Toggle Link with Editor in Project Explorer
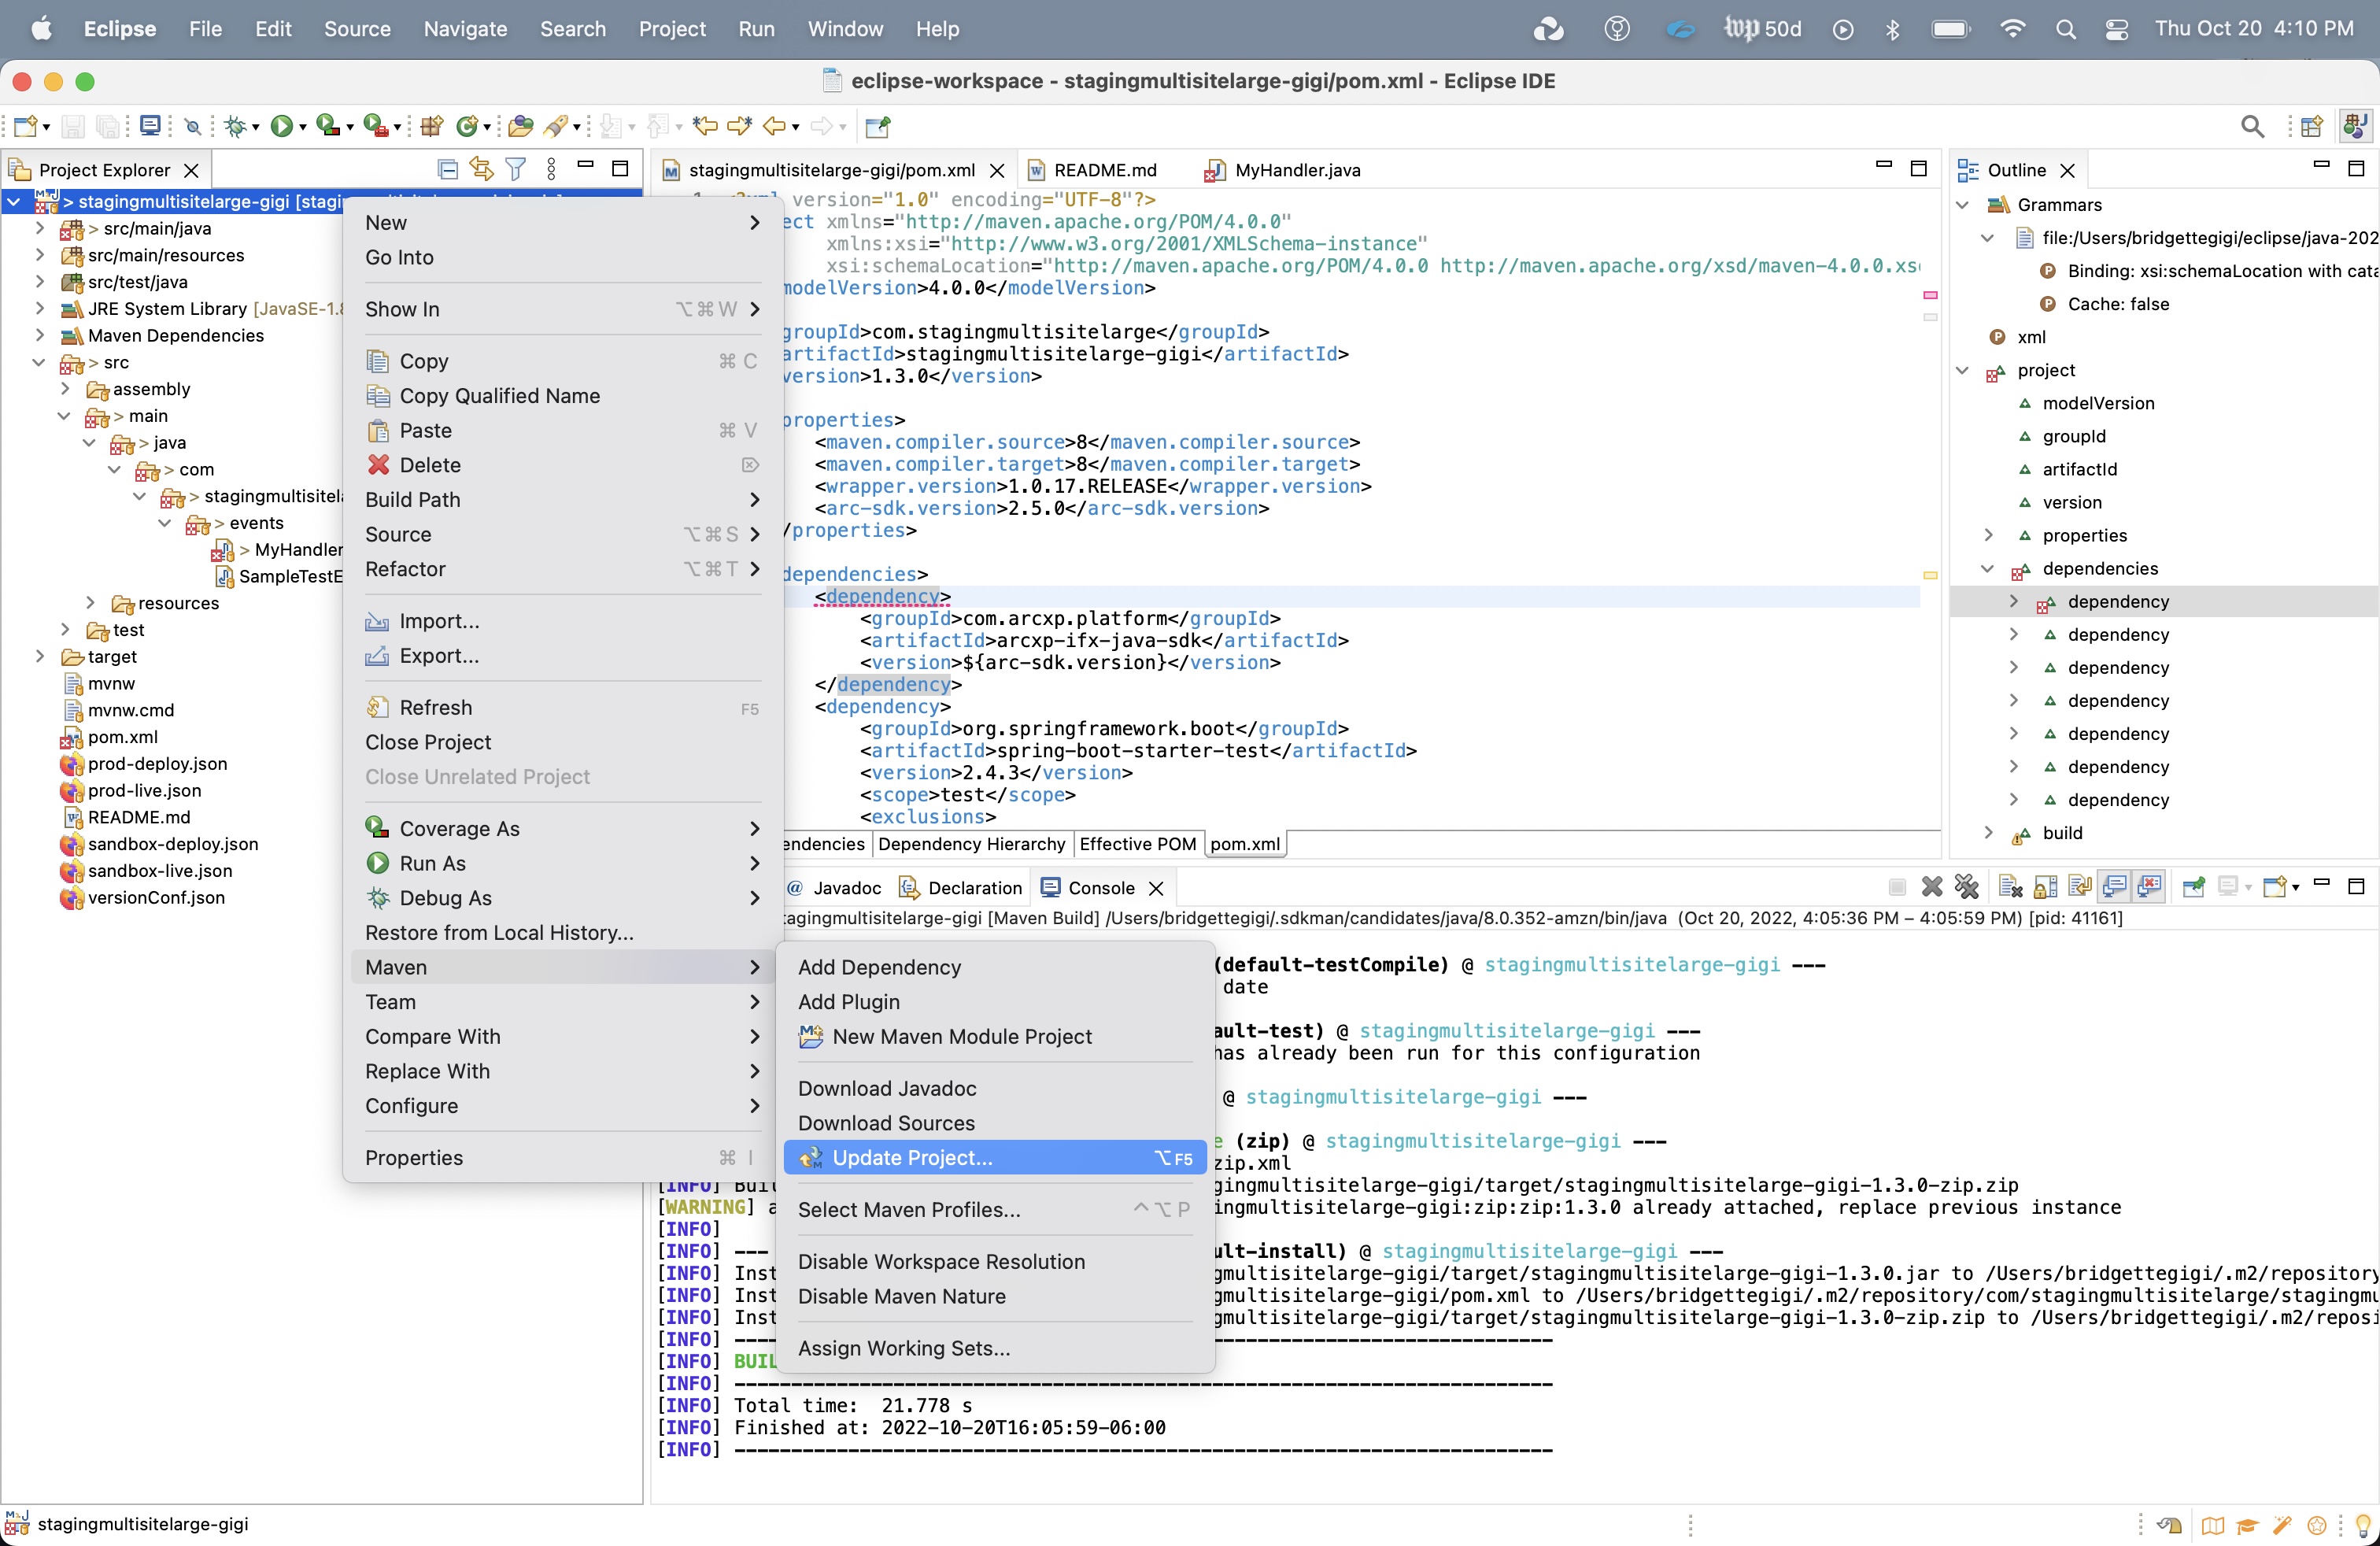 pos(482,169)
